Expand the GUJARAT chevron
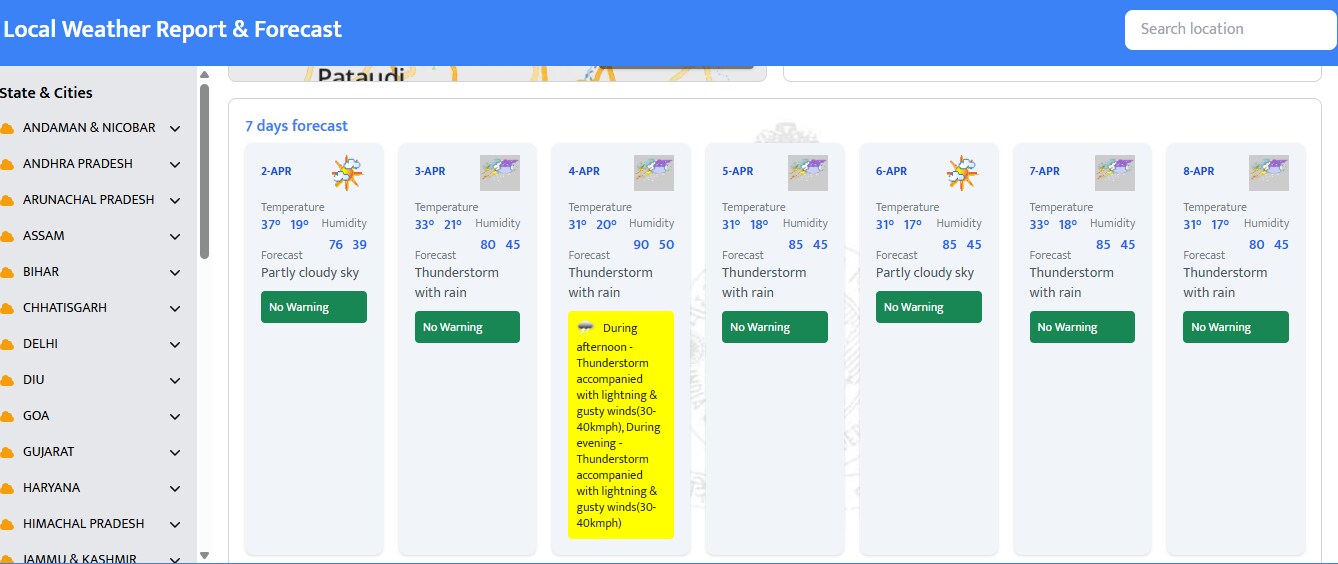Viewport: 1338px width, 564px height. click(x=175, y=453)
